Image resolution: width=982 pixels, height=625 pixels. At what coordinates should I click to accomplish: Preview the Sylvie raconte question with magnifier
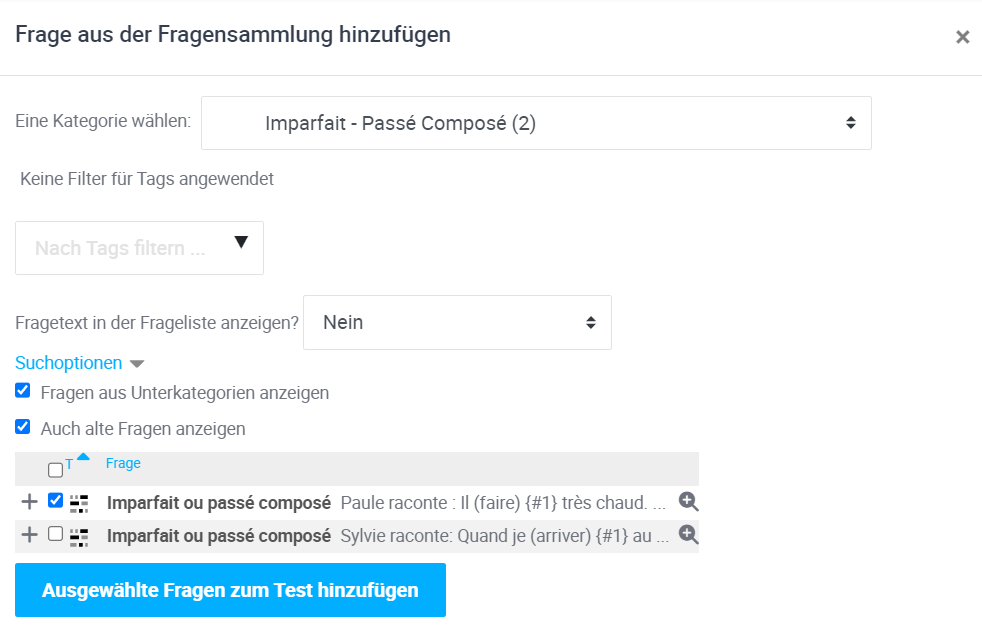[x=688, y=535]
